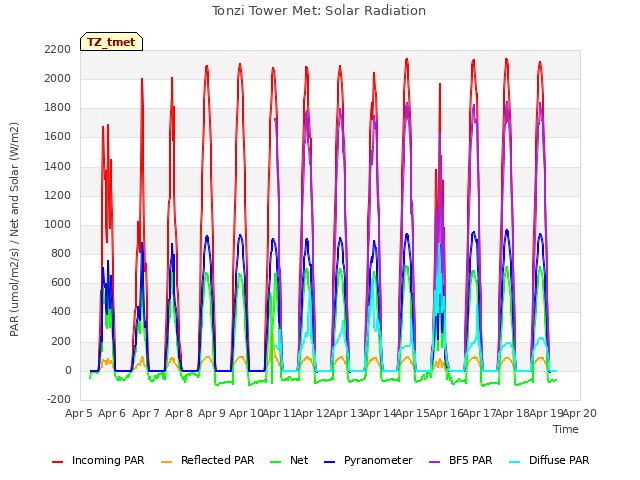This screenshot has width=640, height=480.
Task: Select the Pyranometer legend label
Action: (378, 460)
